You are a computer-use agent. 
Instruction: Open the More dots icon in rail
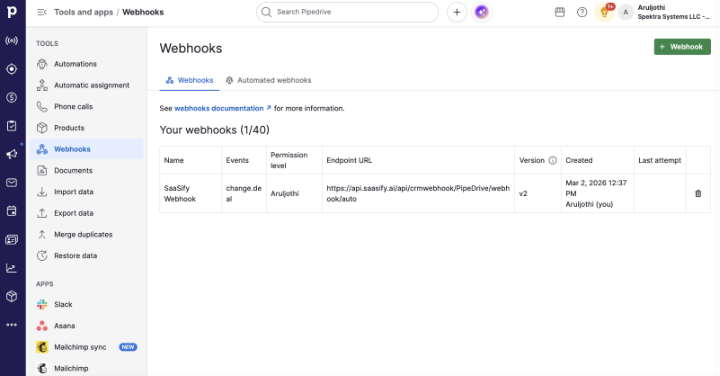(x=12, y=325)
